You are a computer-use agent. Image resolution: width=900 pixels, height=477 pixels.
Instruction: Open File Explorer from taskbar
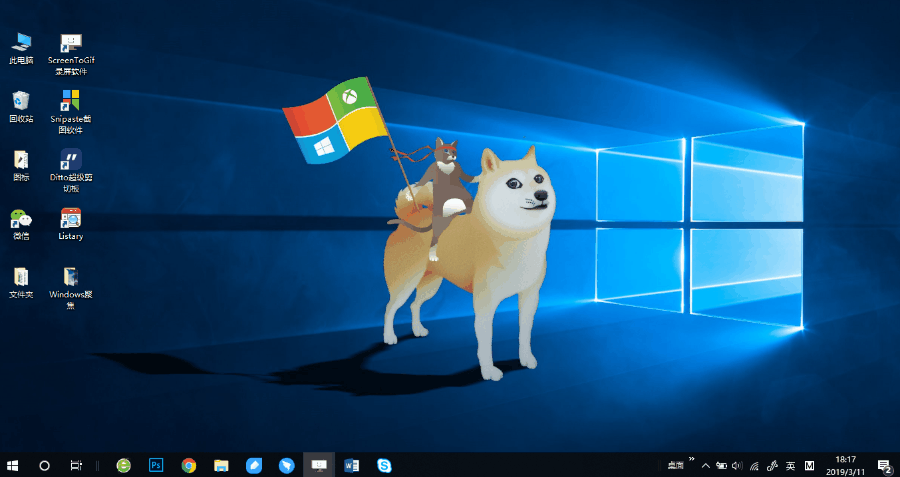click(221, 465)
